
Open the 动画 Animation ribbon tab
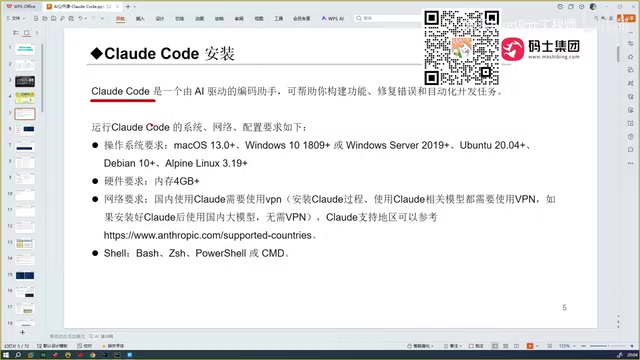[200, 19]
